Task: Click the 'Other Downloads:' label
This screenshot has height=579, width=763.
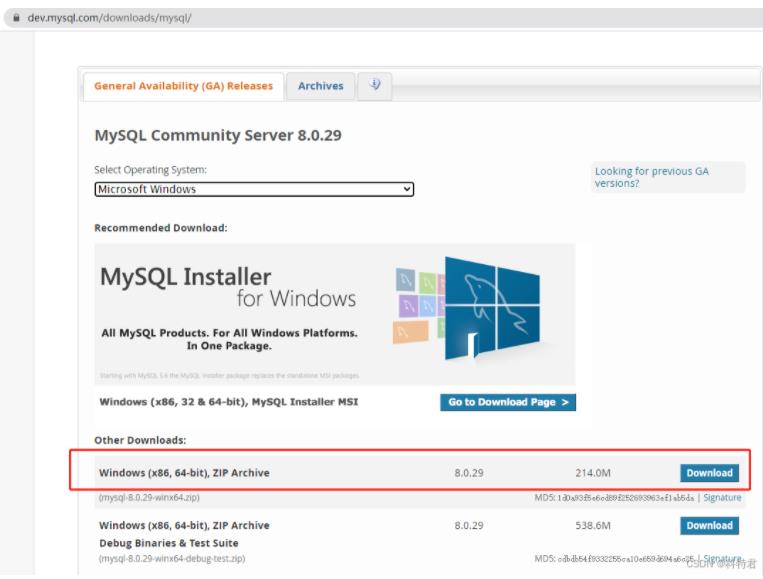Action: [x=140, y=440]
